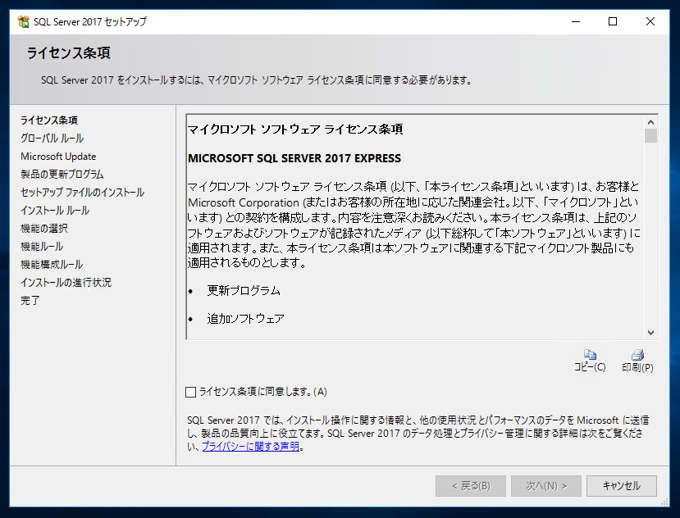680x518 pixels.
Task: Click the キャンセル button
Action: click(x=621, y=486)
